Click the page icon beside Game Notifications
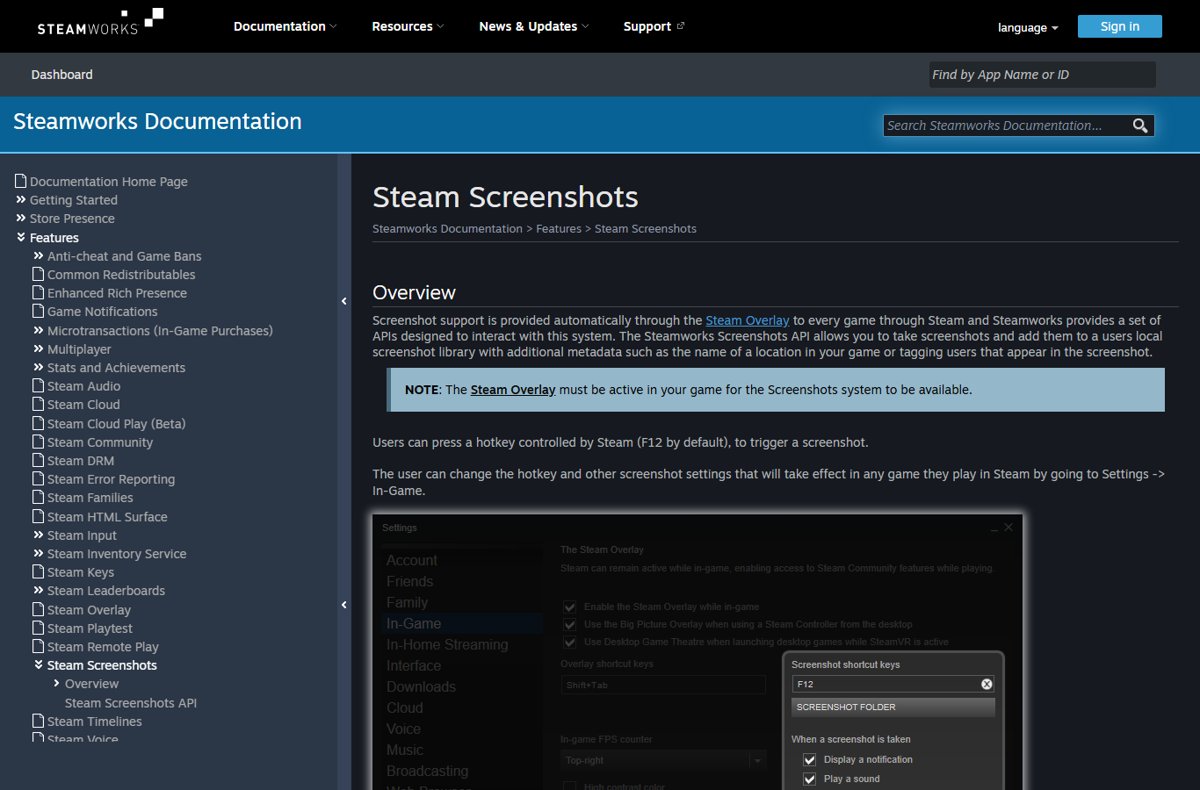1200x790 pixels. (x=38, y=311)
